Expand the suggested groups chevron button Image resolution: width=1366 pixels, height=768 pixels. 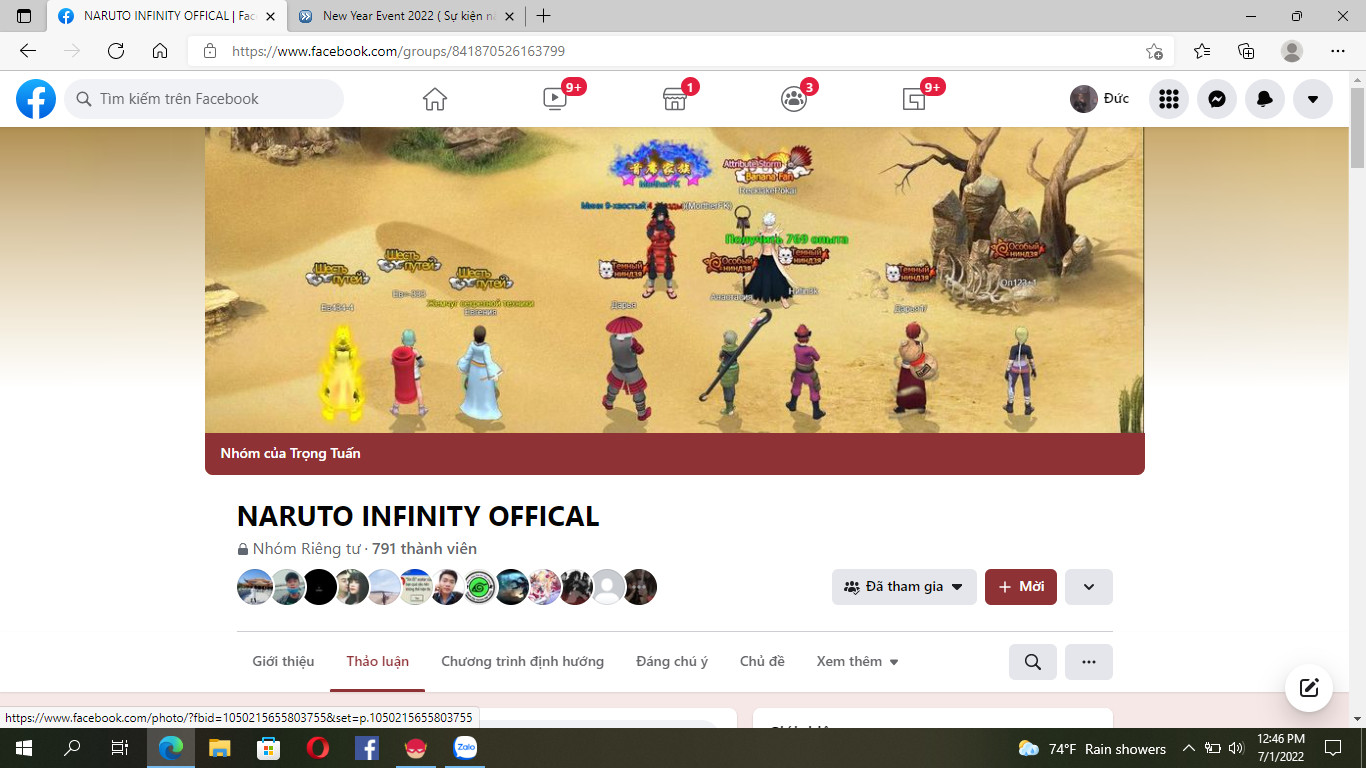1089,587
